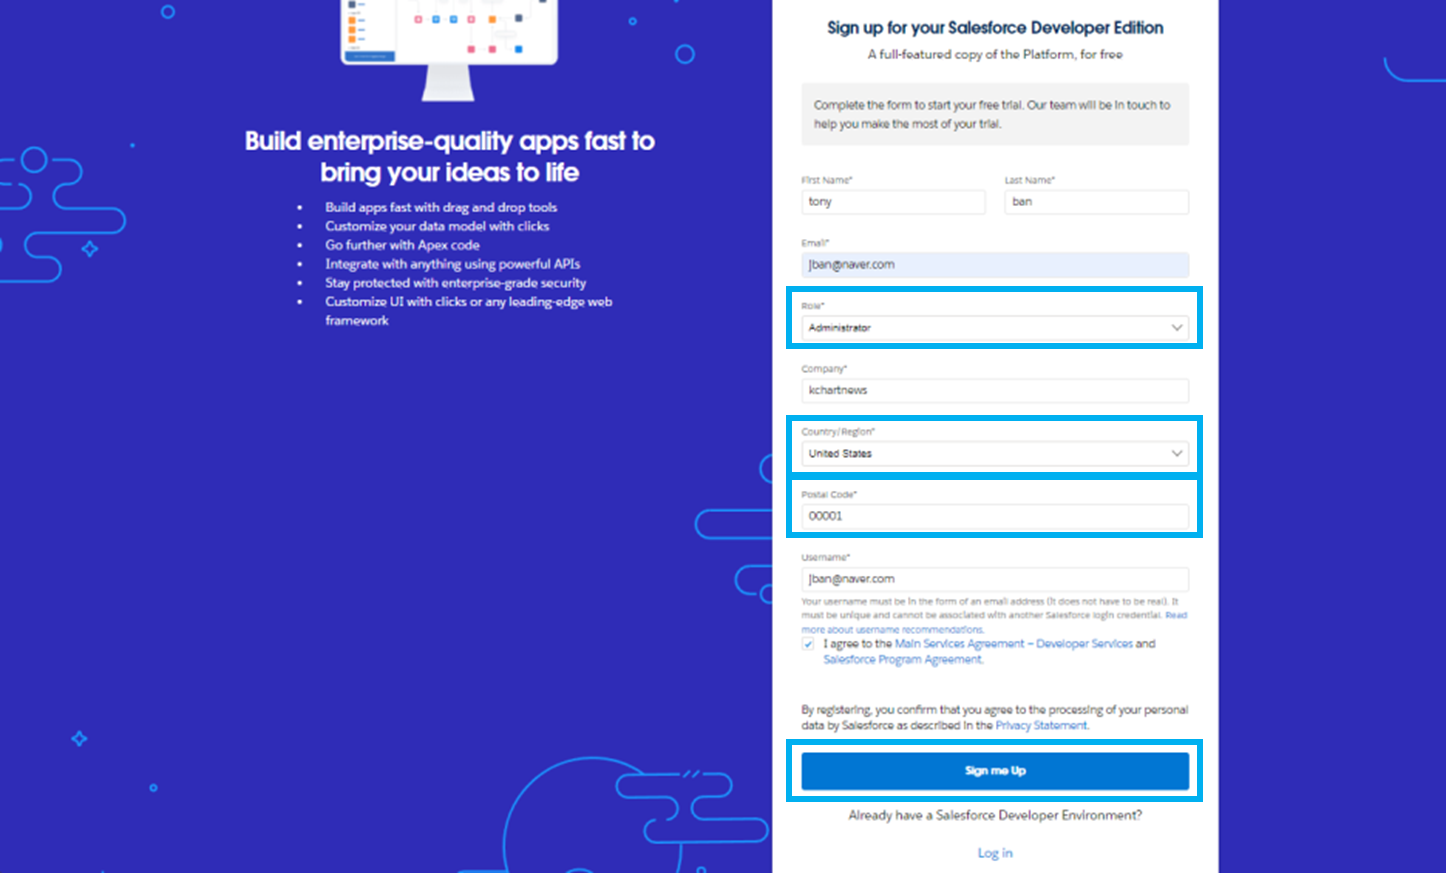Click the heading Sign up for your Salesforce Developer Edition
This screenshot has width=1446, height=873.
click(x=995, y=28)
